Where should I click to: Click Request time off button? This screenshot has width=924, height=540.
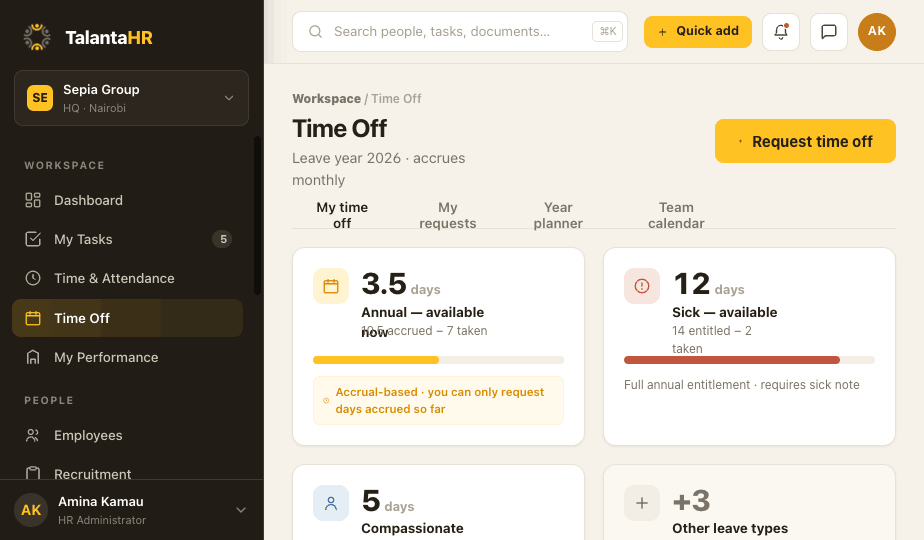point(805,141)
